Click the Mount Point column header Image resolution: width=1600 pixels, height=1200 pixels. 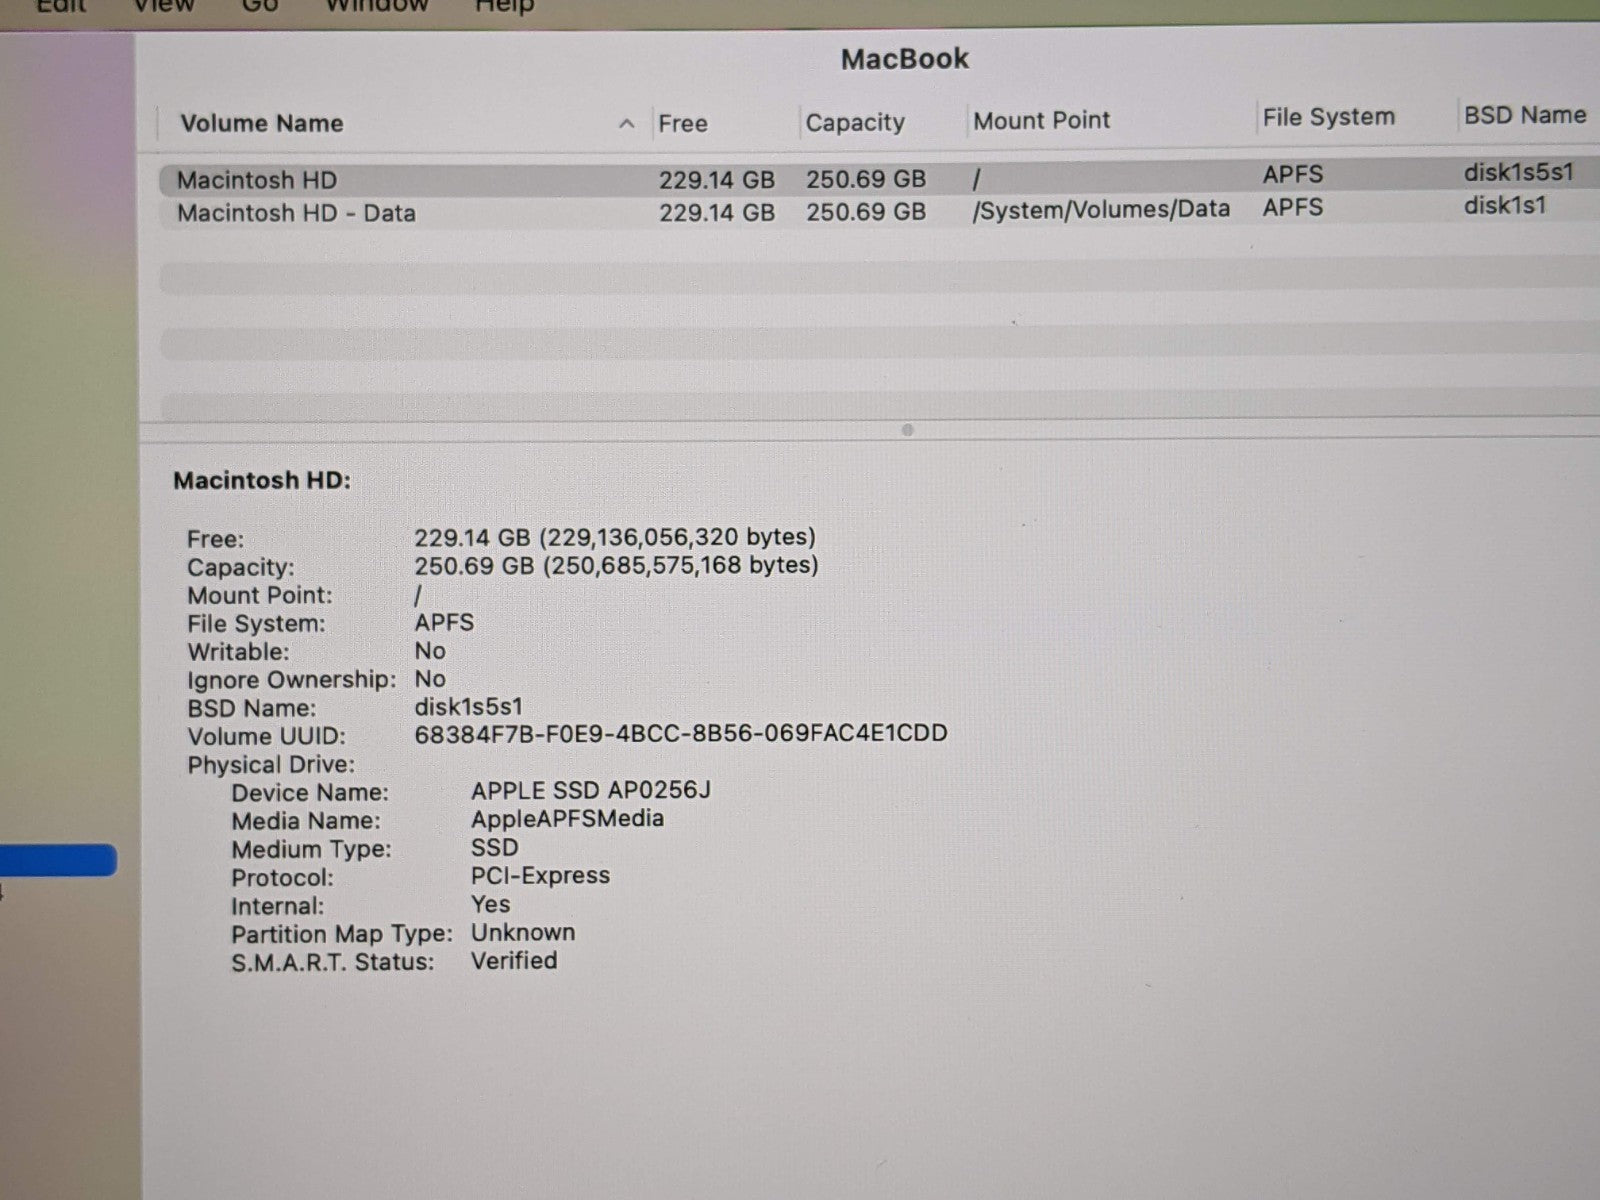click(x=1041, y=121)
